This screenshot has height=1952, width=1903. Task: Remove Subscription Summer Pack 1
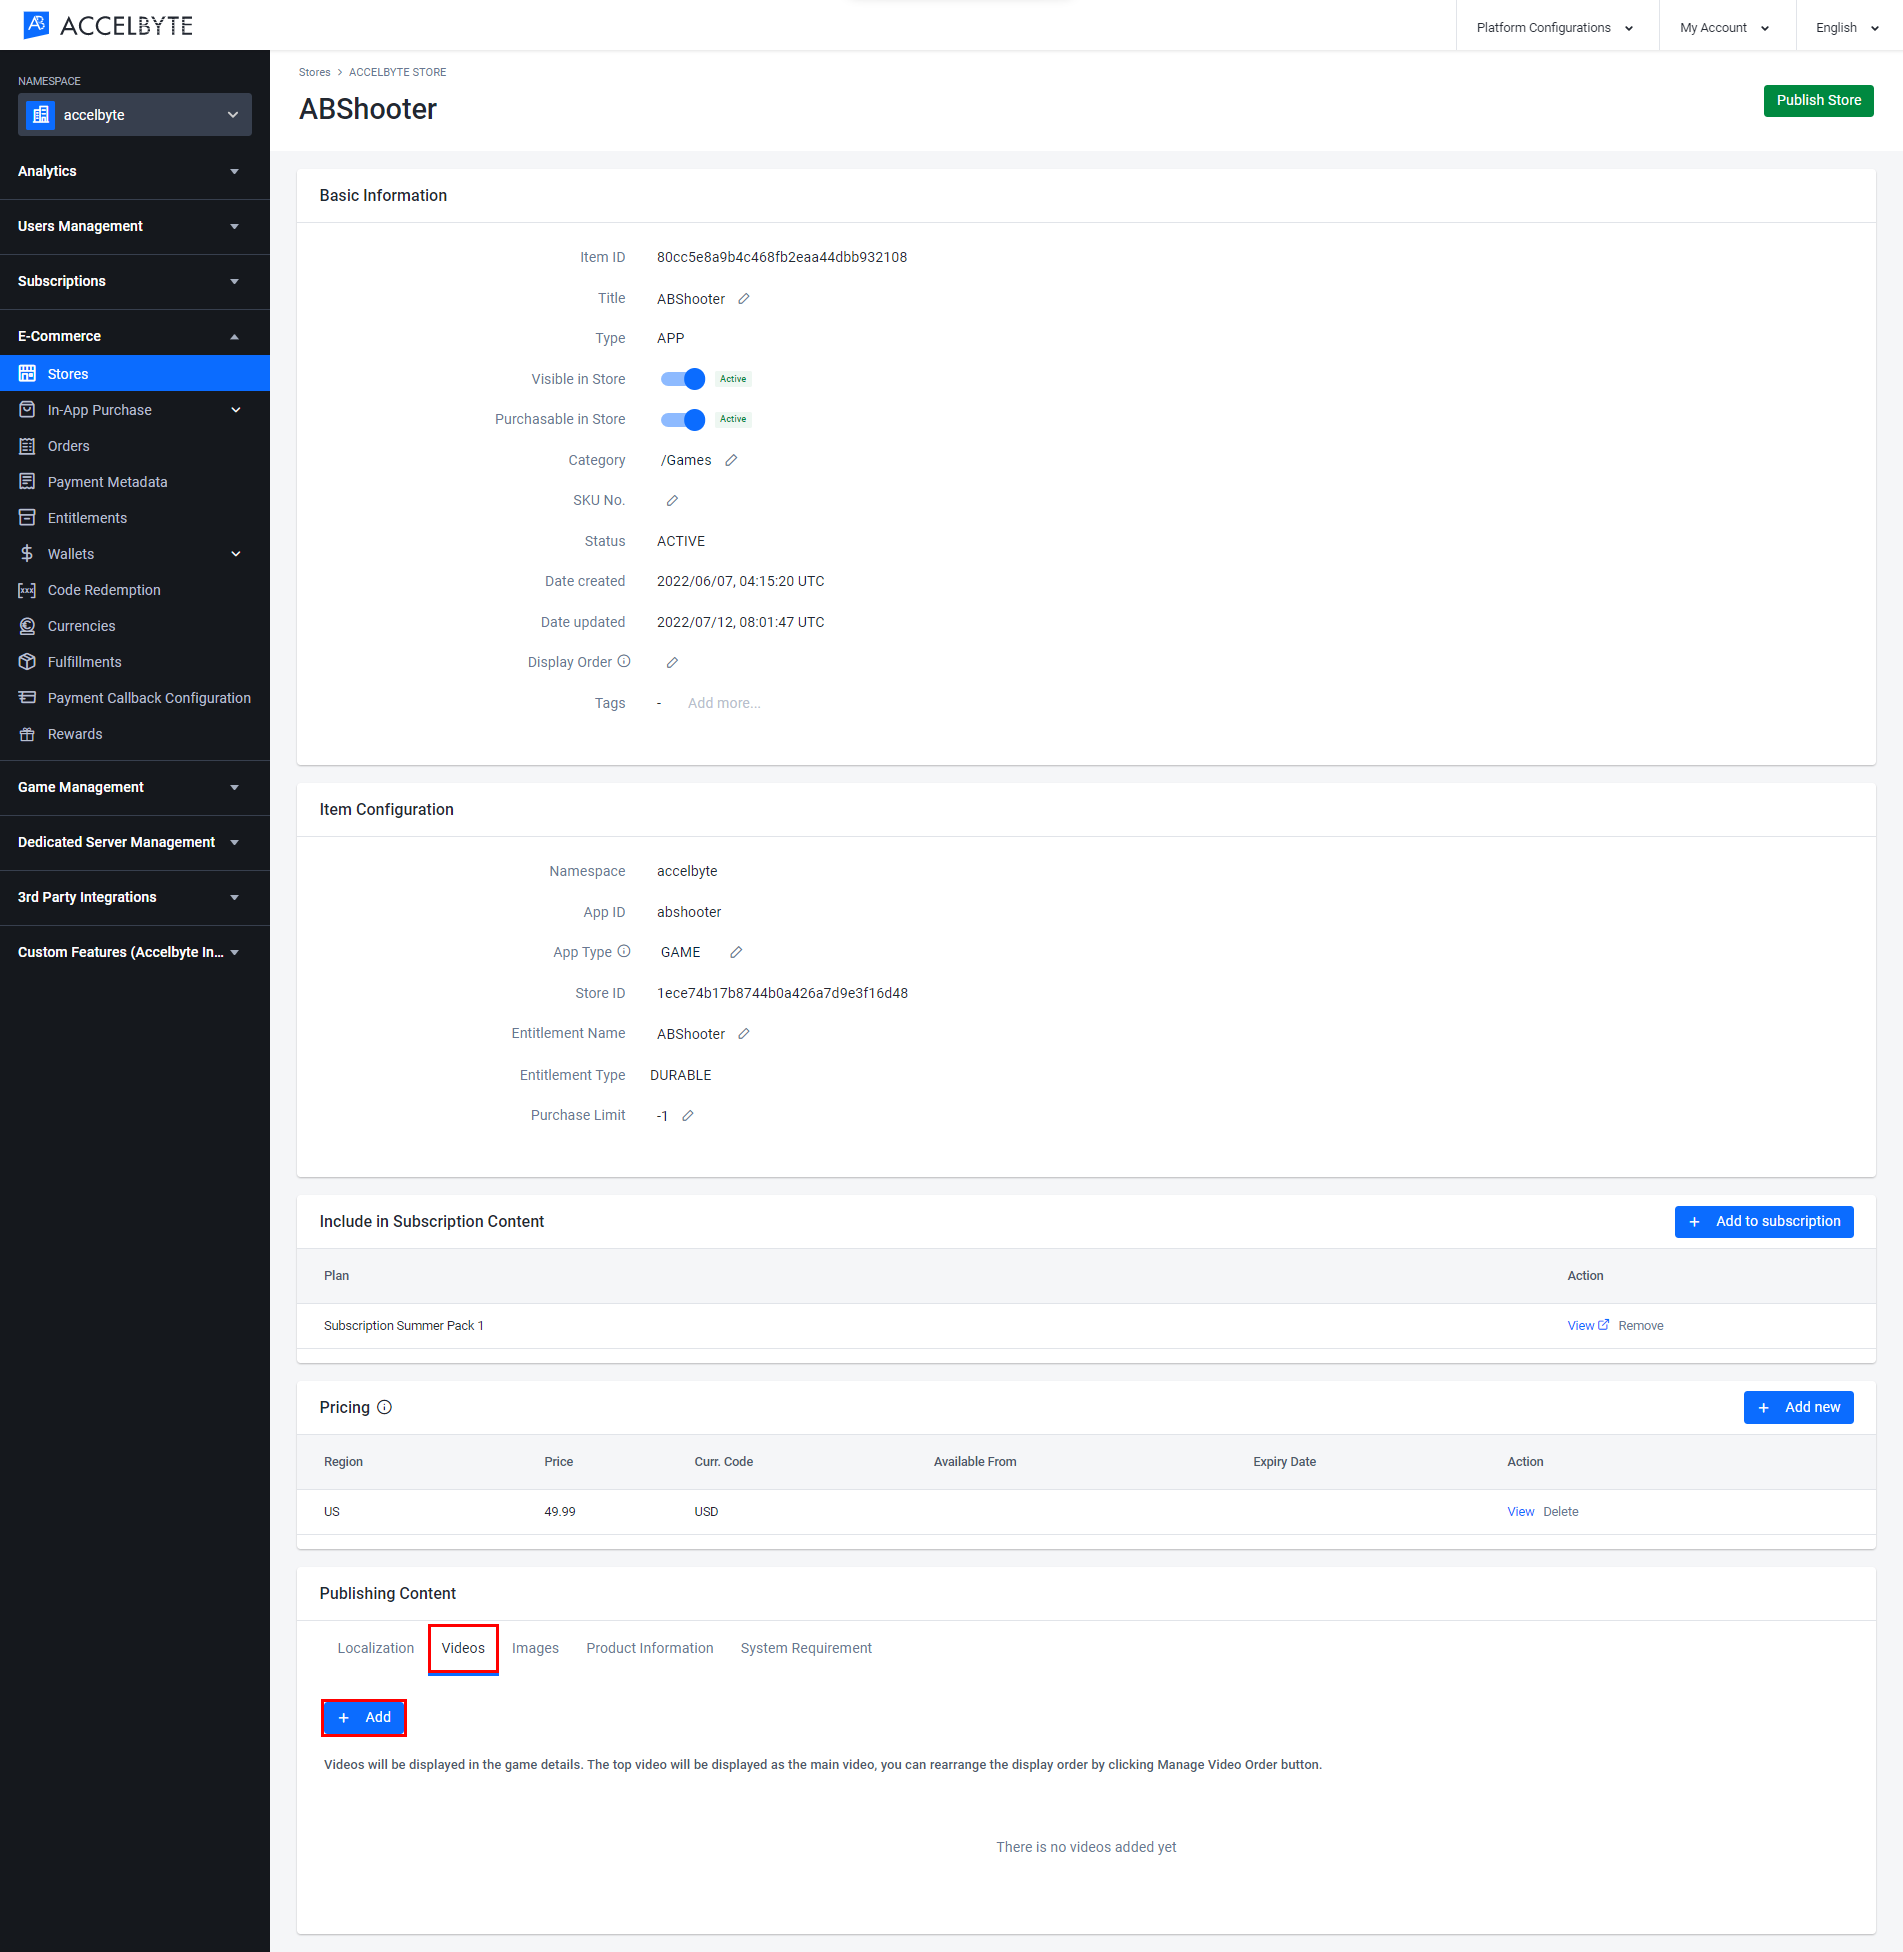[x=1640, y=1326]
